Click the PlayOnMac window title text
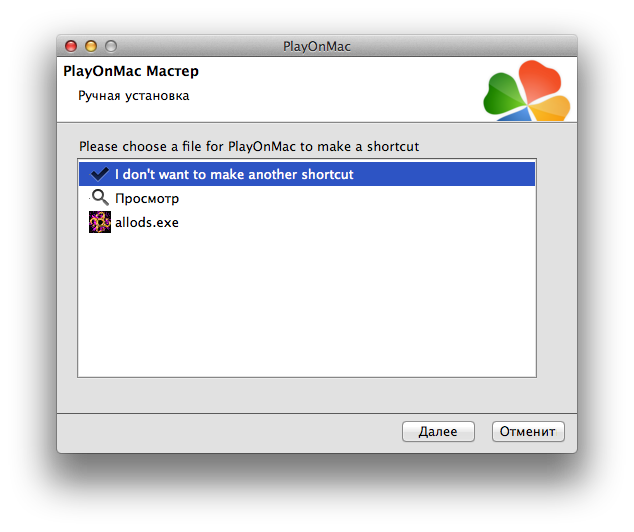This screenshot has width=634, height=532. point(317,46)
